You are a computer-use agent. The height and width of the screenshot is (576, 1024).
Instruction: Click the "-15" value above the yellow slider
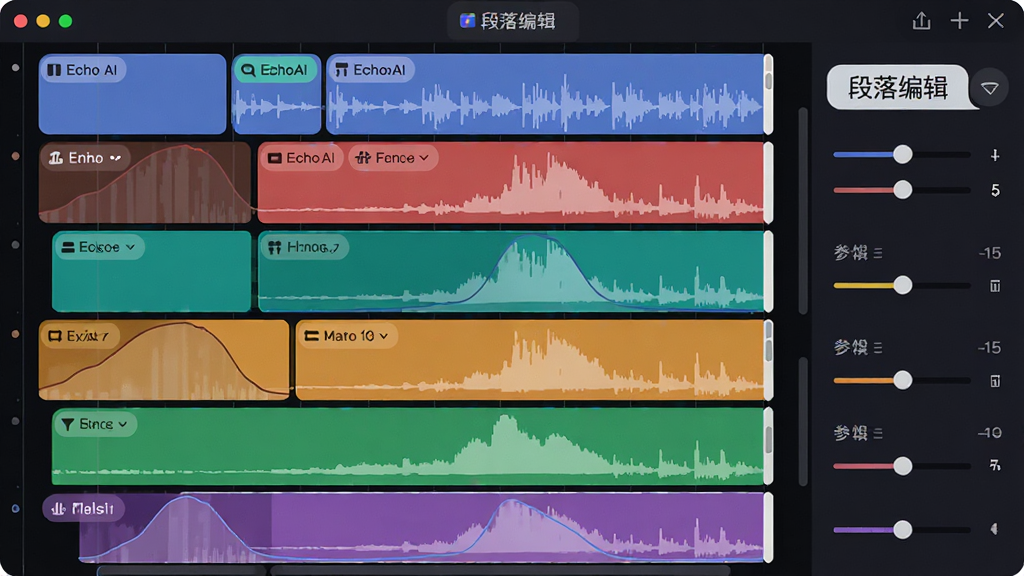click(990, 253)
